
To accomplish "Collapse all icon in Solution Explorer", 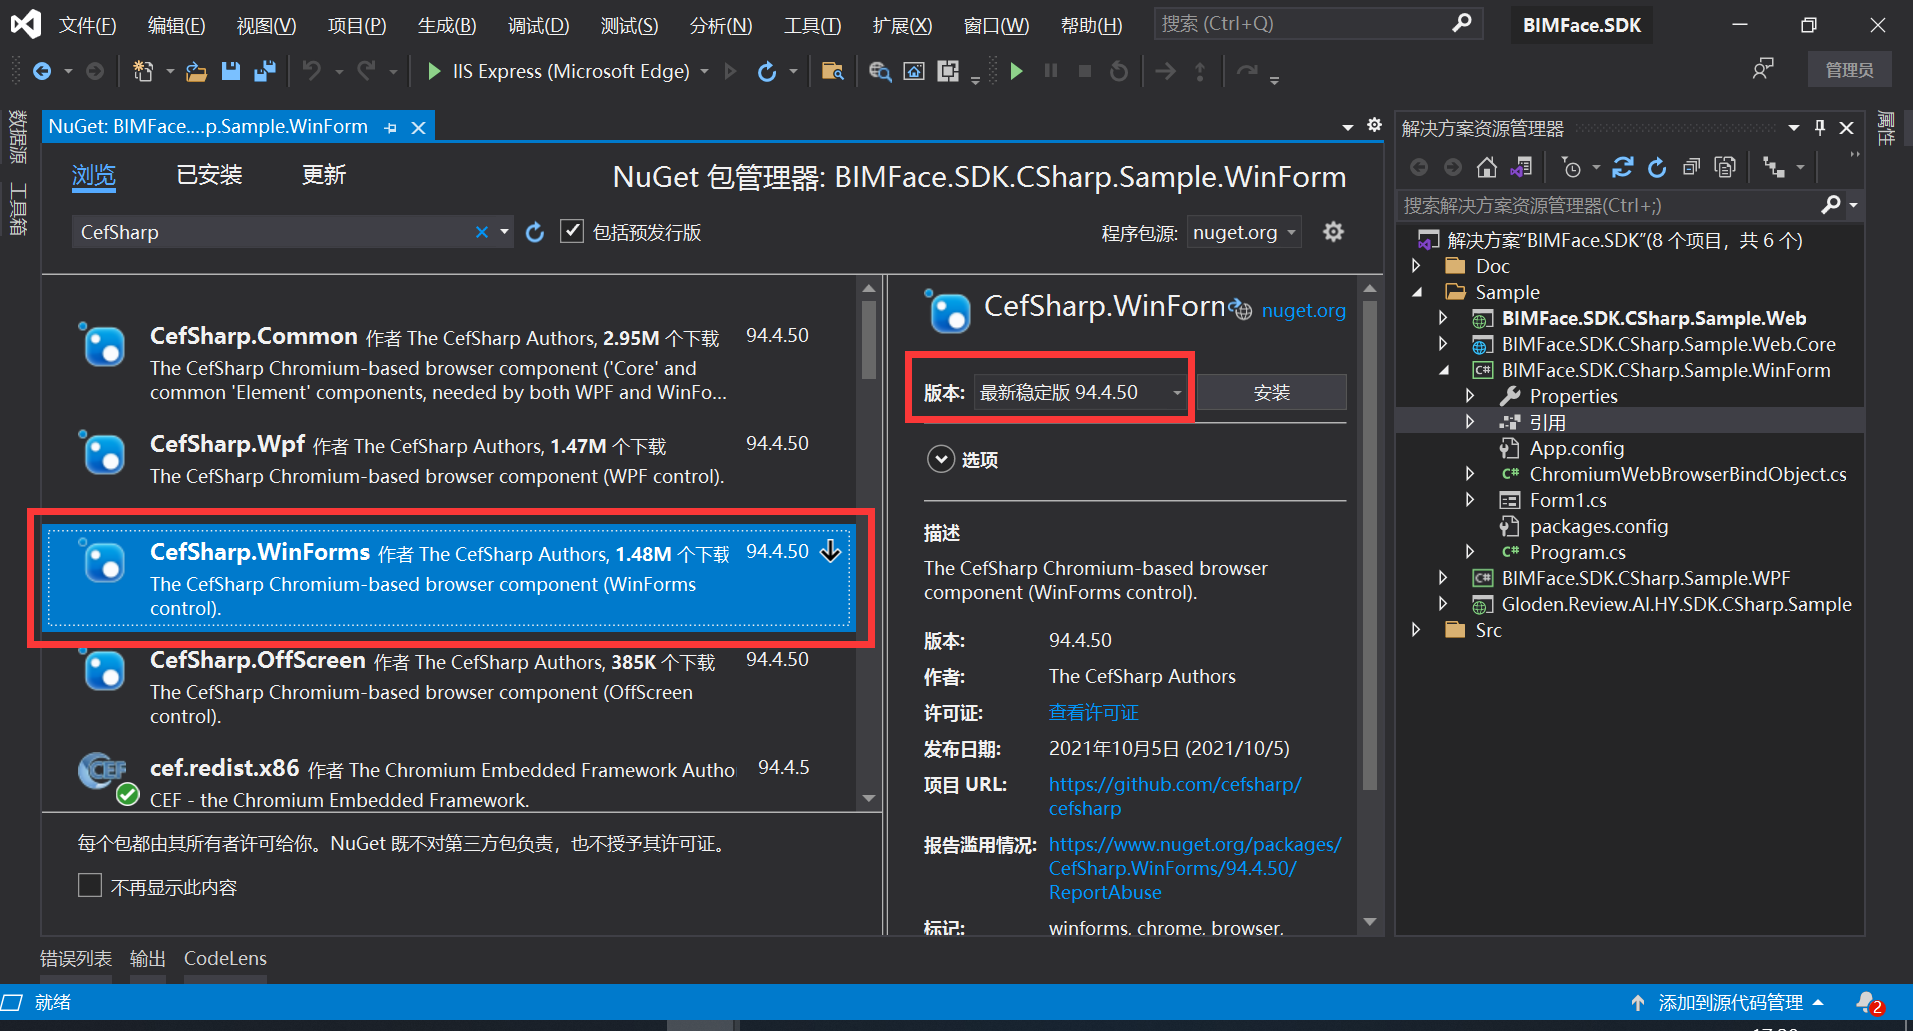I will pos(1691,167).
